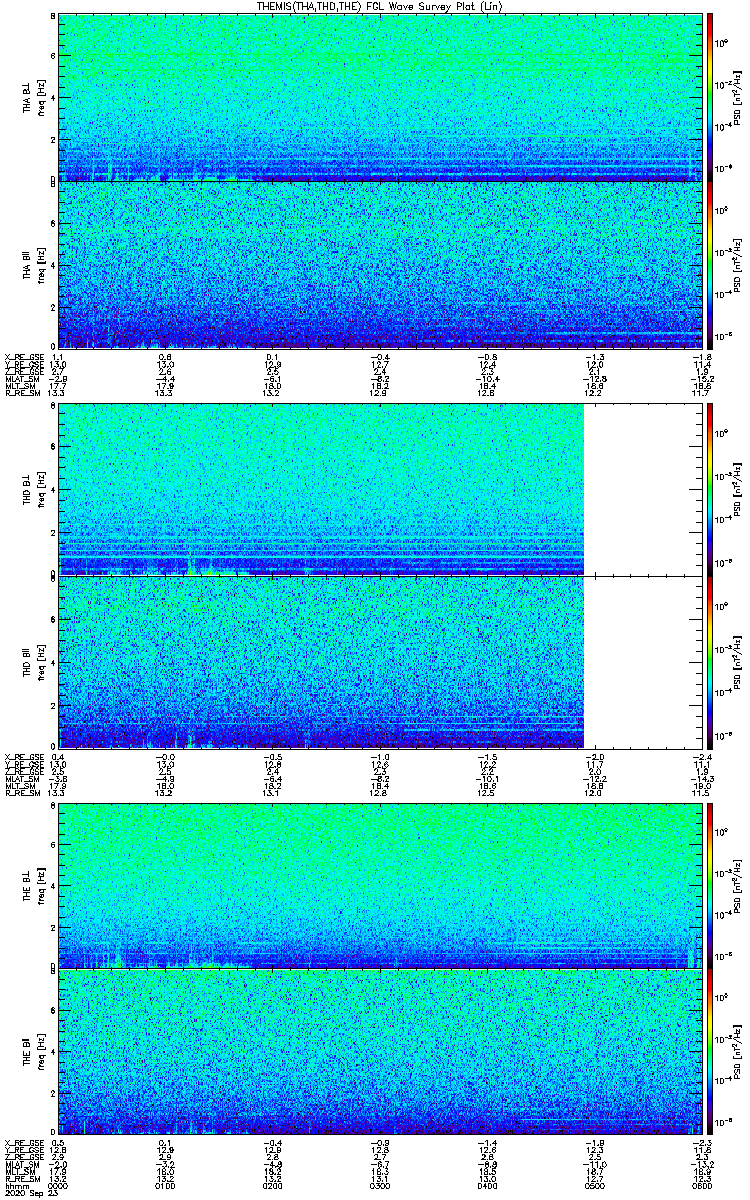The height and width of the screenshot is (1200, 750).
Task: Click the PSD [nT²/Hz] label of THE B⊥ color bar
Action: pos(739,885)
